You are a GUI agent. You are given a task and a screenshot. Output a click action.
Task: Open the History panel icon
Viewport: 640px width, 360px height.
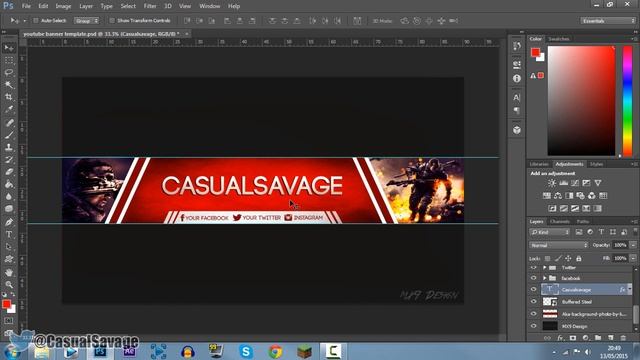point(517,46)
